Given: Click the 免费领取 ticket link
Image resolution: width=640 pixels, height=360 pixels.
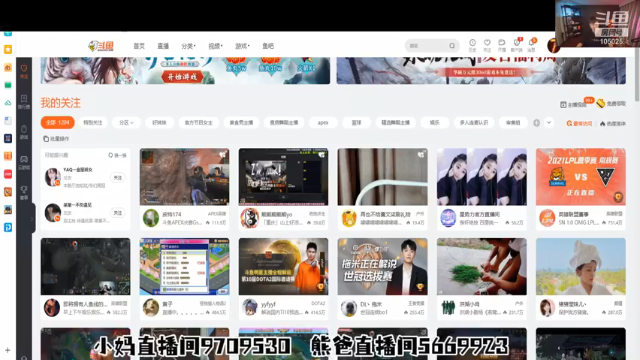Looking at the screenshot, I should (611, 104).
